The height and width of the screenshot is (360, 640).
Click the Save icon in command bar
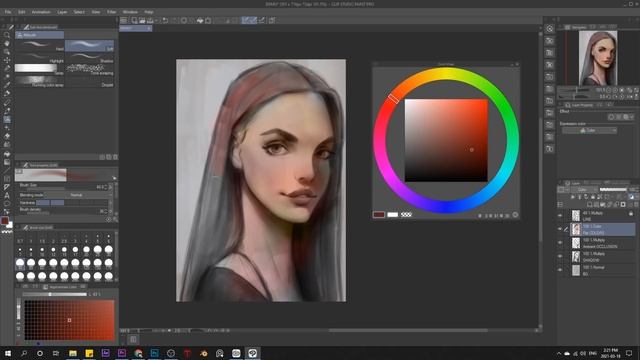click(x=150, y=20)
